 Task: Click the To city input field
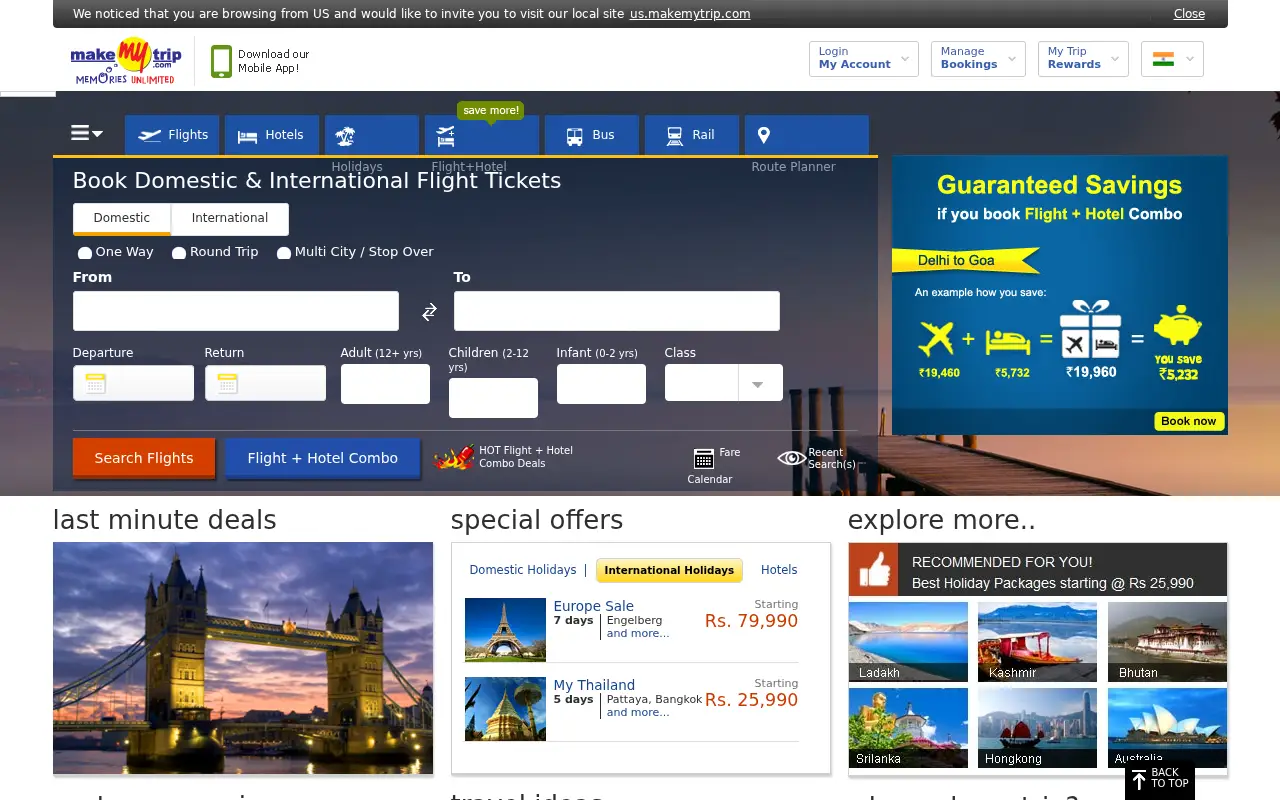click(x=617, y=311)
